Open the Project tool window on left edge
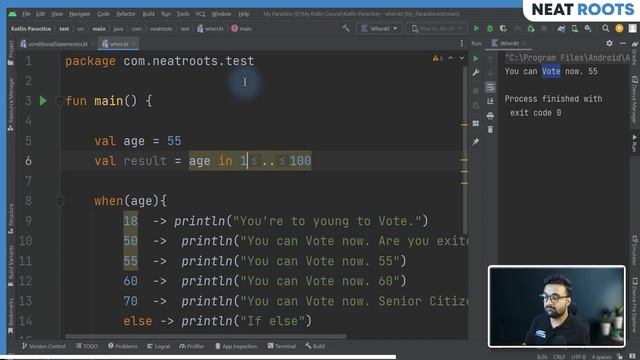This screenshot has height=360, width=640. click(11, 53)
